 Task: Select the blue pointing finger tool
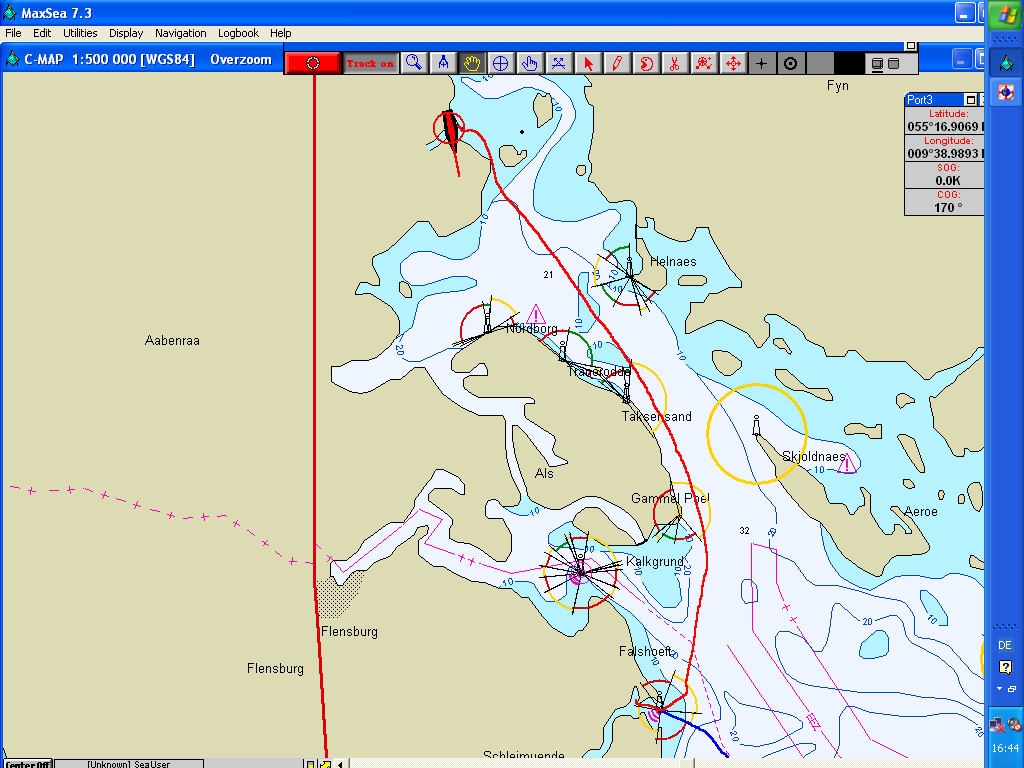click(530, 63)
